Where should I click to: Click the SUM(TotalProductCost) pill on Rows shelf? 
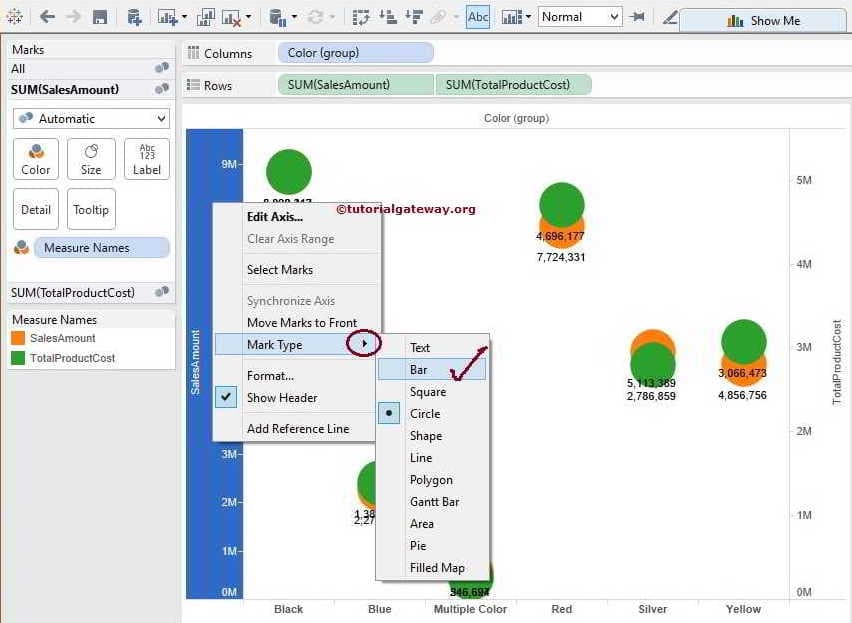[x=513, y=85]
